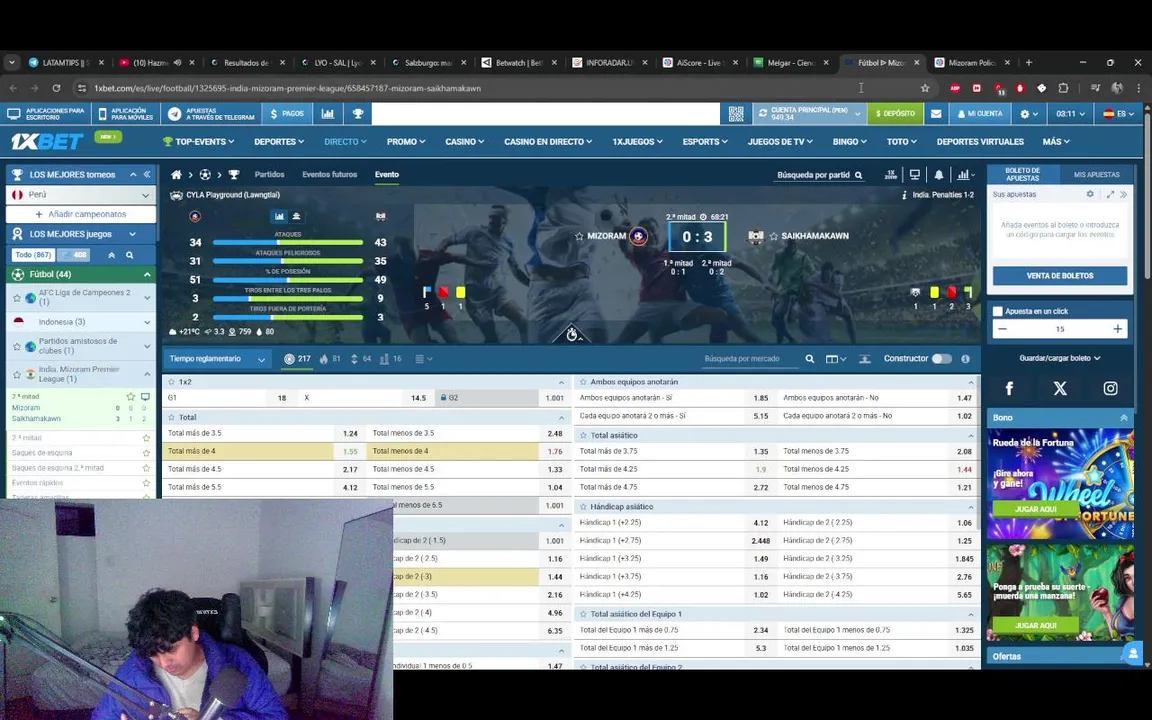This screenshot has width=1152, height=720.
Task: Toggle the bell notification icon
Action: click(x=938, y=175)
